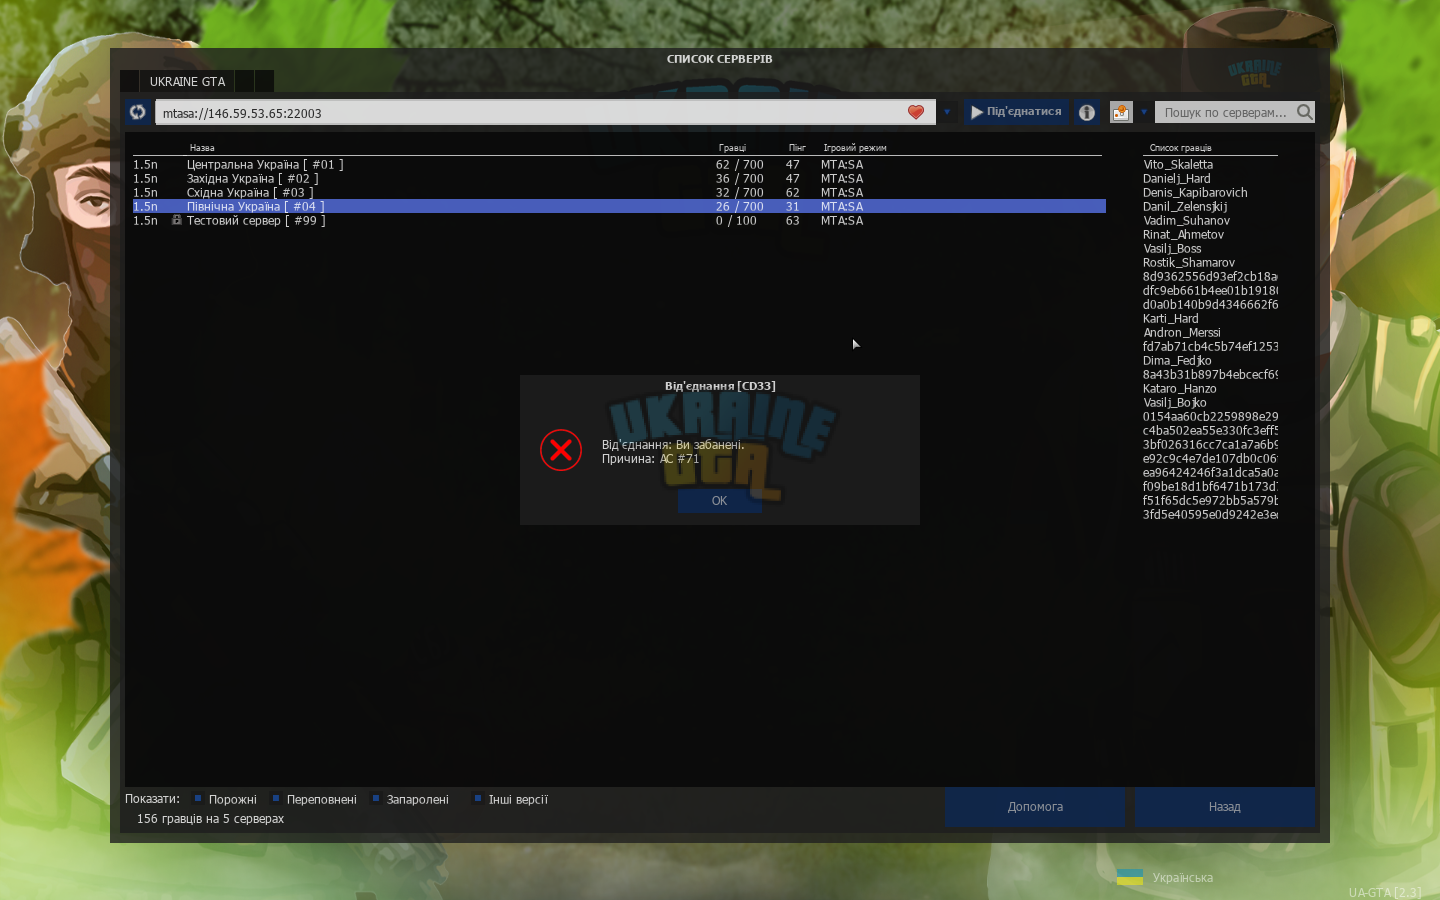Screen dimensions: 1440x900
Task: Select the Центральна Україна [ #01 ] server
Action: click(x=619, y=165)
